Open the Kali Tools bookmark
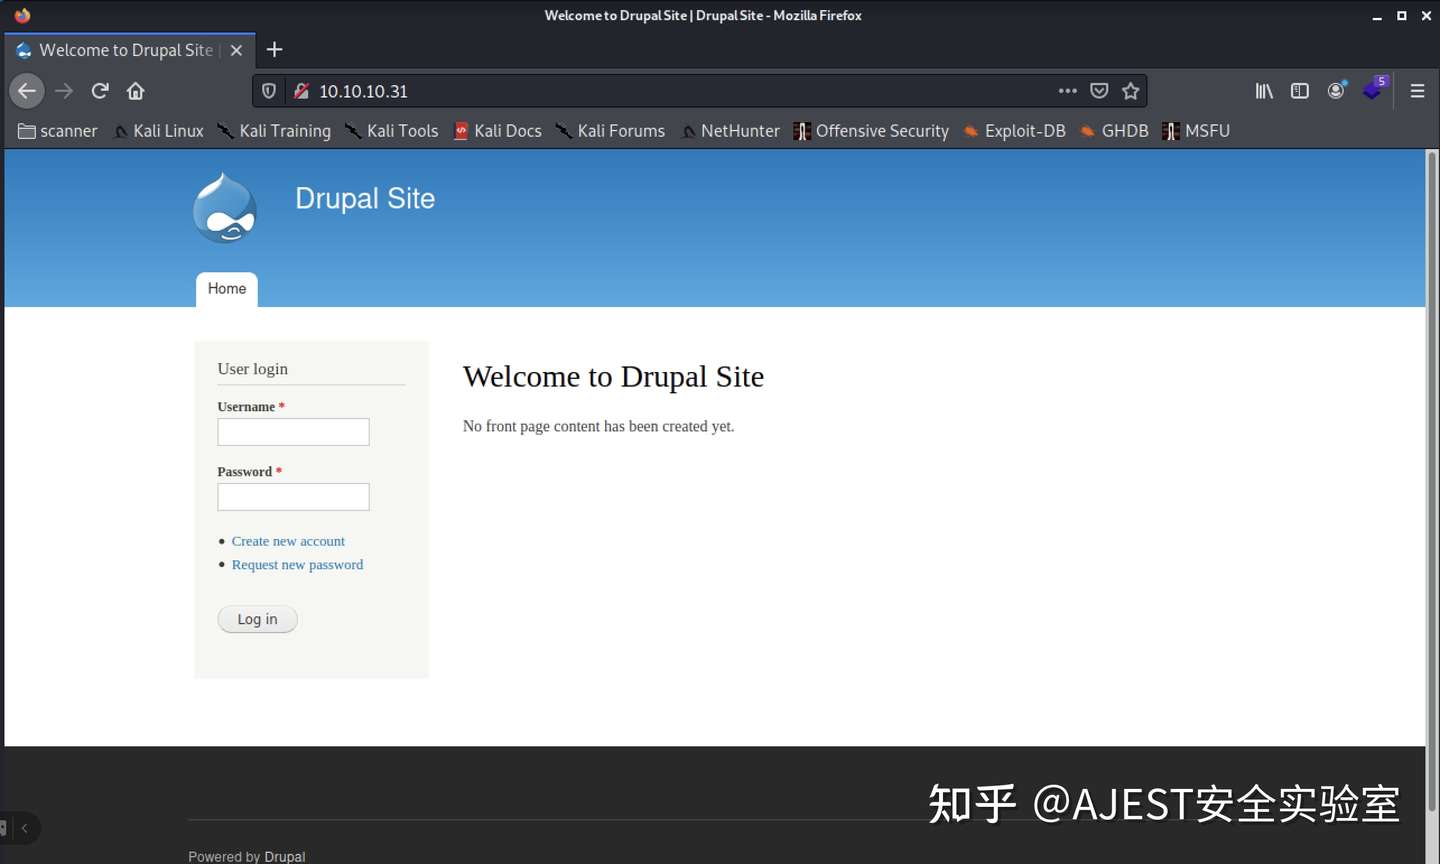Image resolution: width=1440 pixels, height=864 pixels. pos(392,131)
